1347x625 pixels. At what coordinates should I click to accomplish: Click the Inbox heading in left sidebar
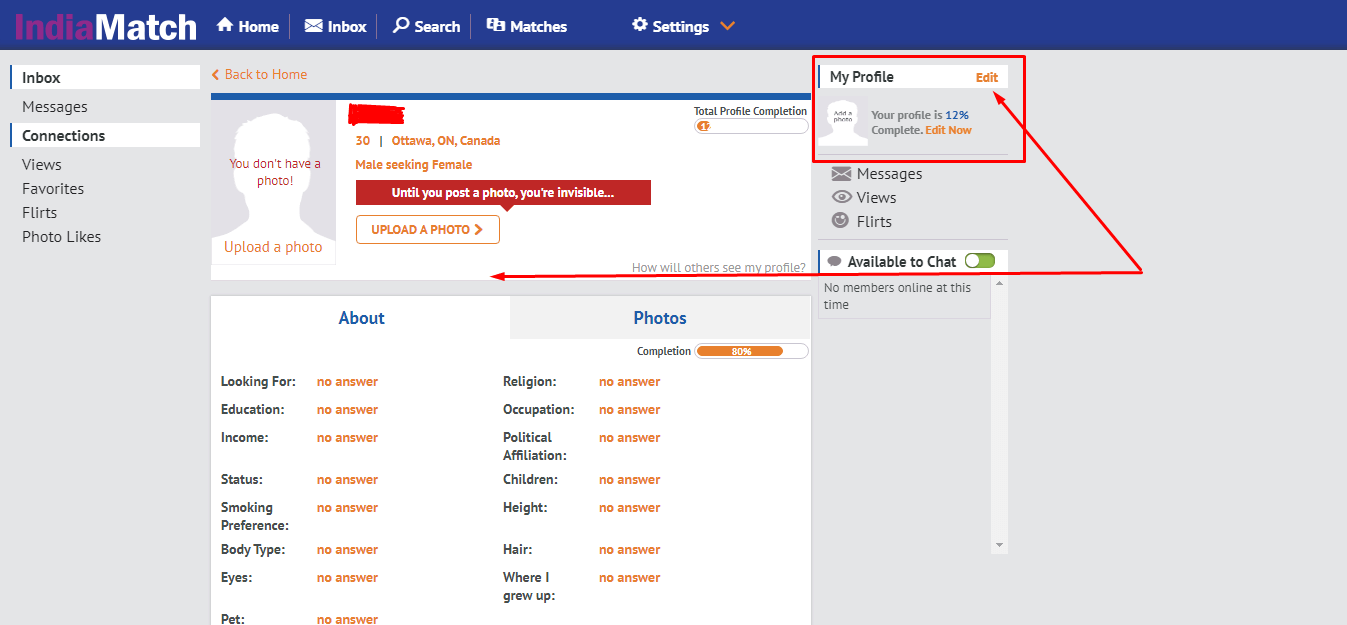click(x=105, y=77)
